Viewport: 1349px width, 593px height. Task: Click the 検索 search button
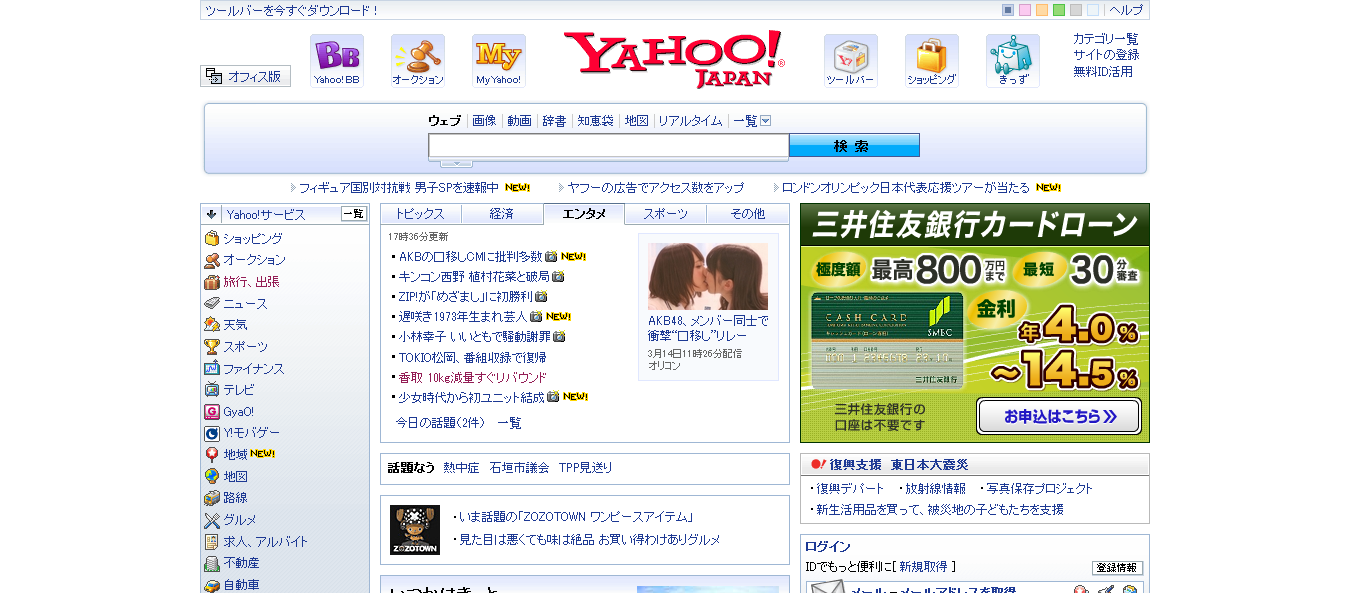click(x=854, y=146)
